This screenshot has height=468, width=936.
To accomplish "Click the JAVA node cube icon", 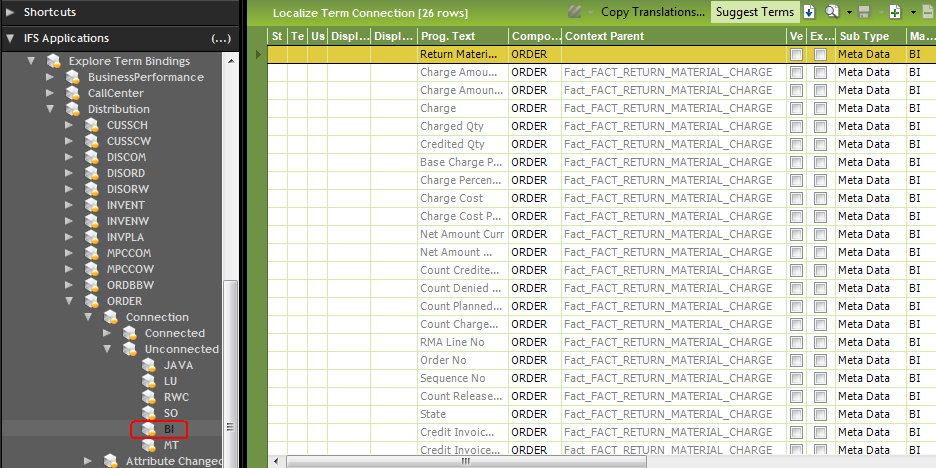I will coord(149,365).
